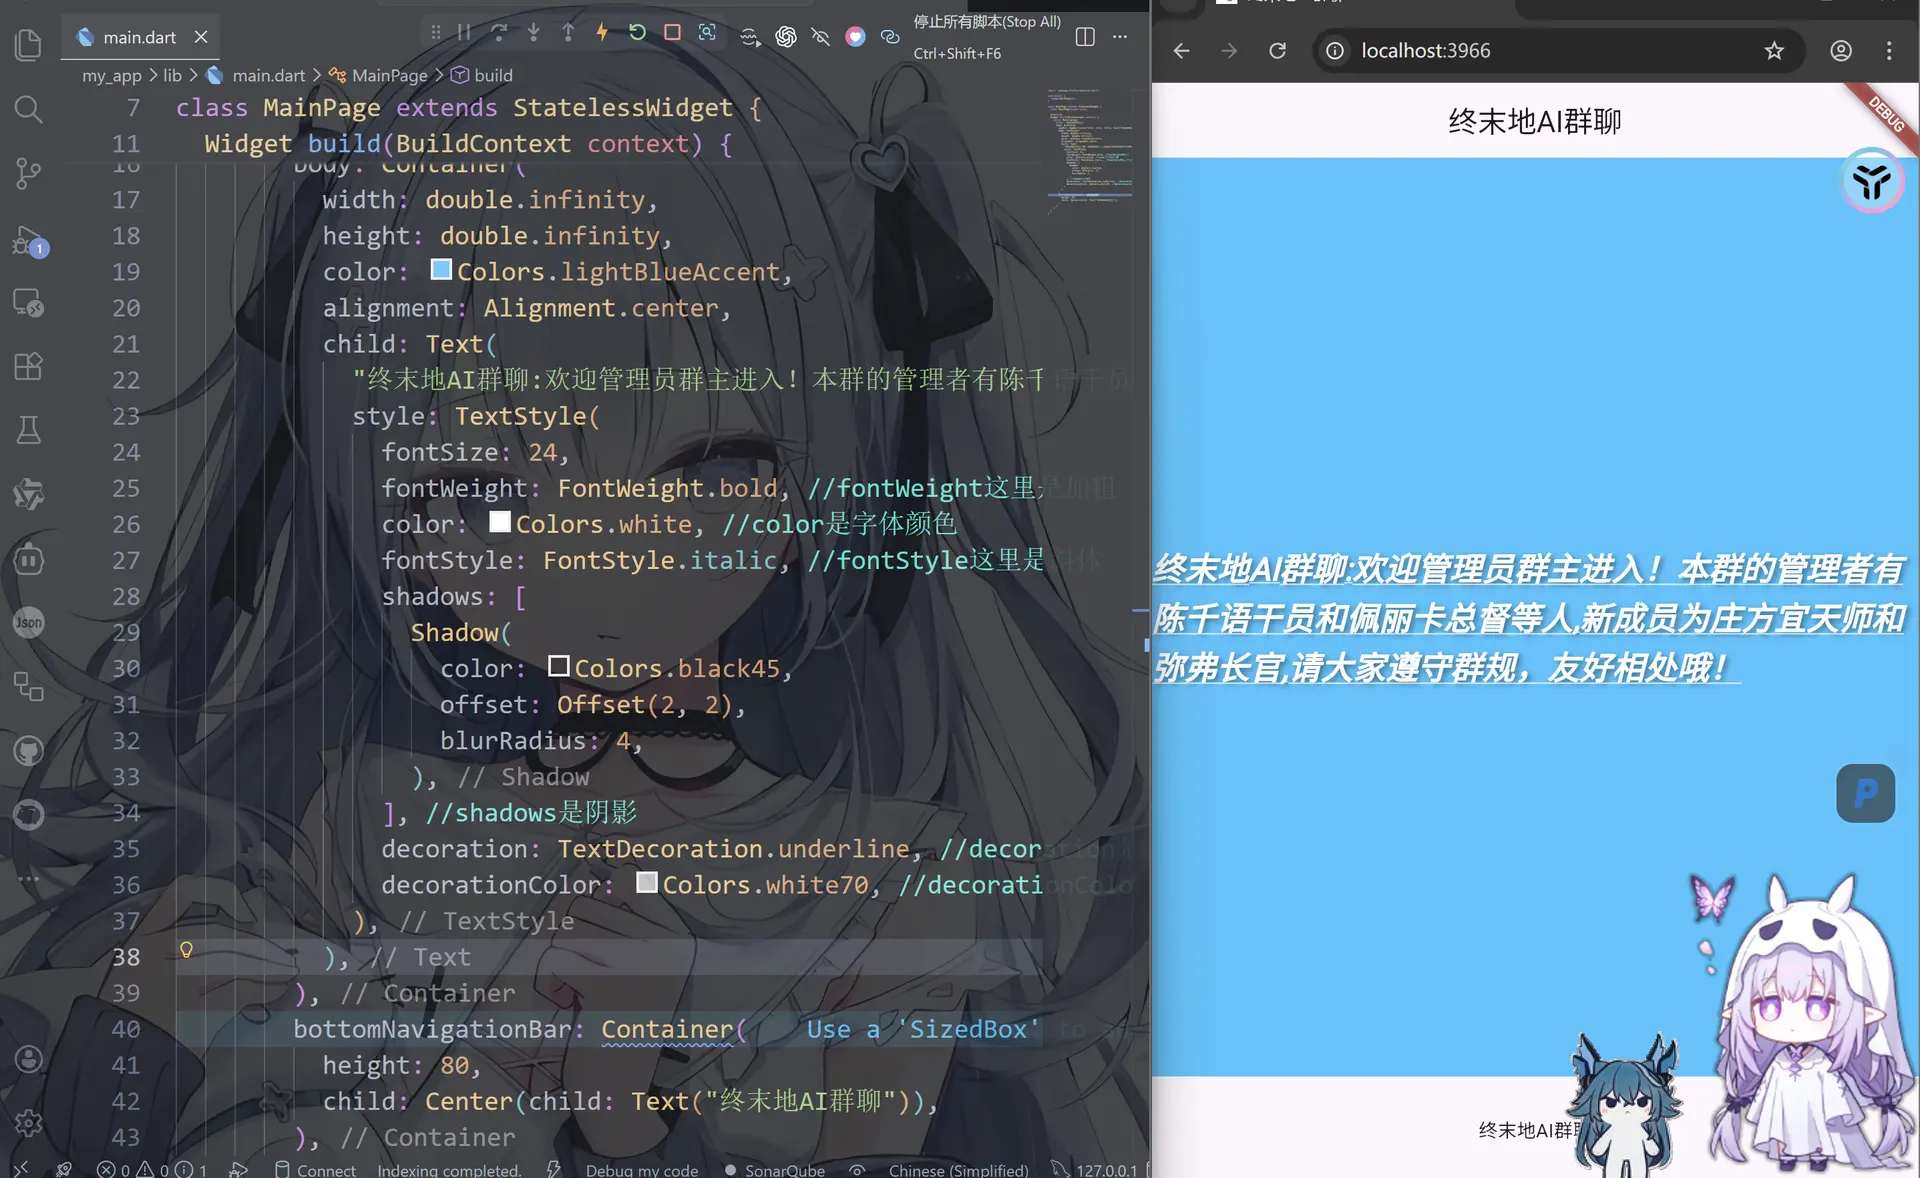The height and width of the screenshot is (1178, 1920).
Task: Split the editor to the right
Action: click(1085, 37)
